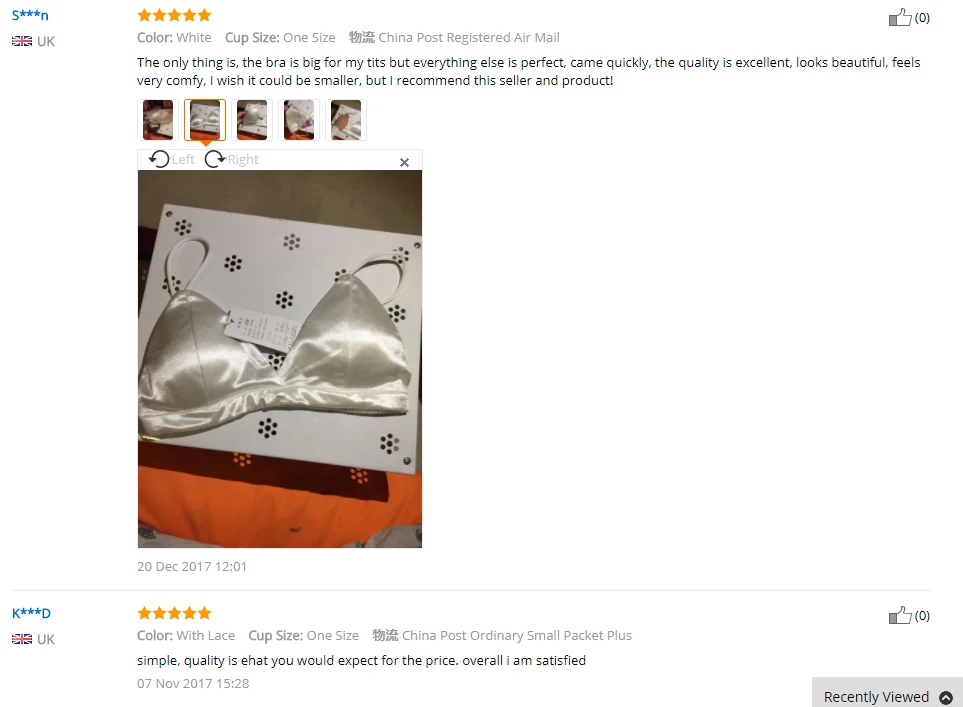This screenshot has width=963, height=707.
Task: Click the UK flag under S***n
Action: click(22, 41)
